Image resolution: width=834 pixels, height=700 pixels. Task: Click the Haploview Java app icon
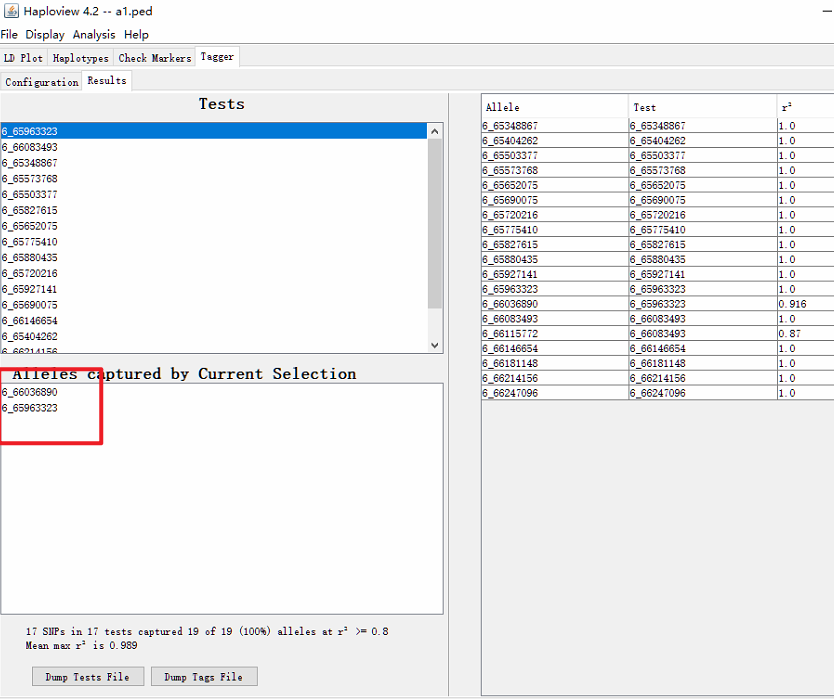click(11, 11)
